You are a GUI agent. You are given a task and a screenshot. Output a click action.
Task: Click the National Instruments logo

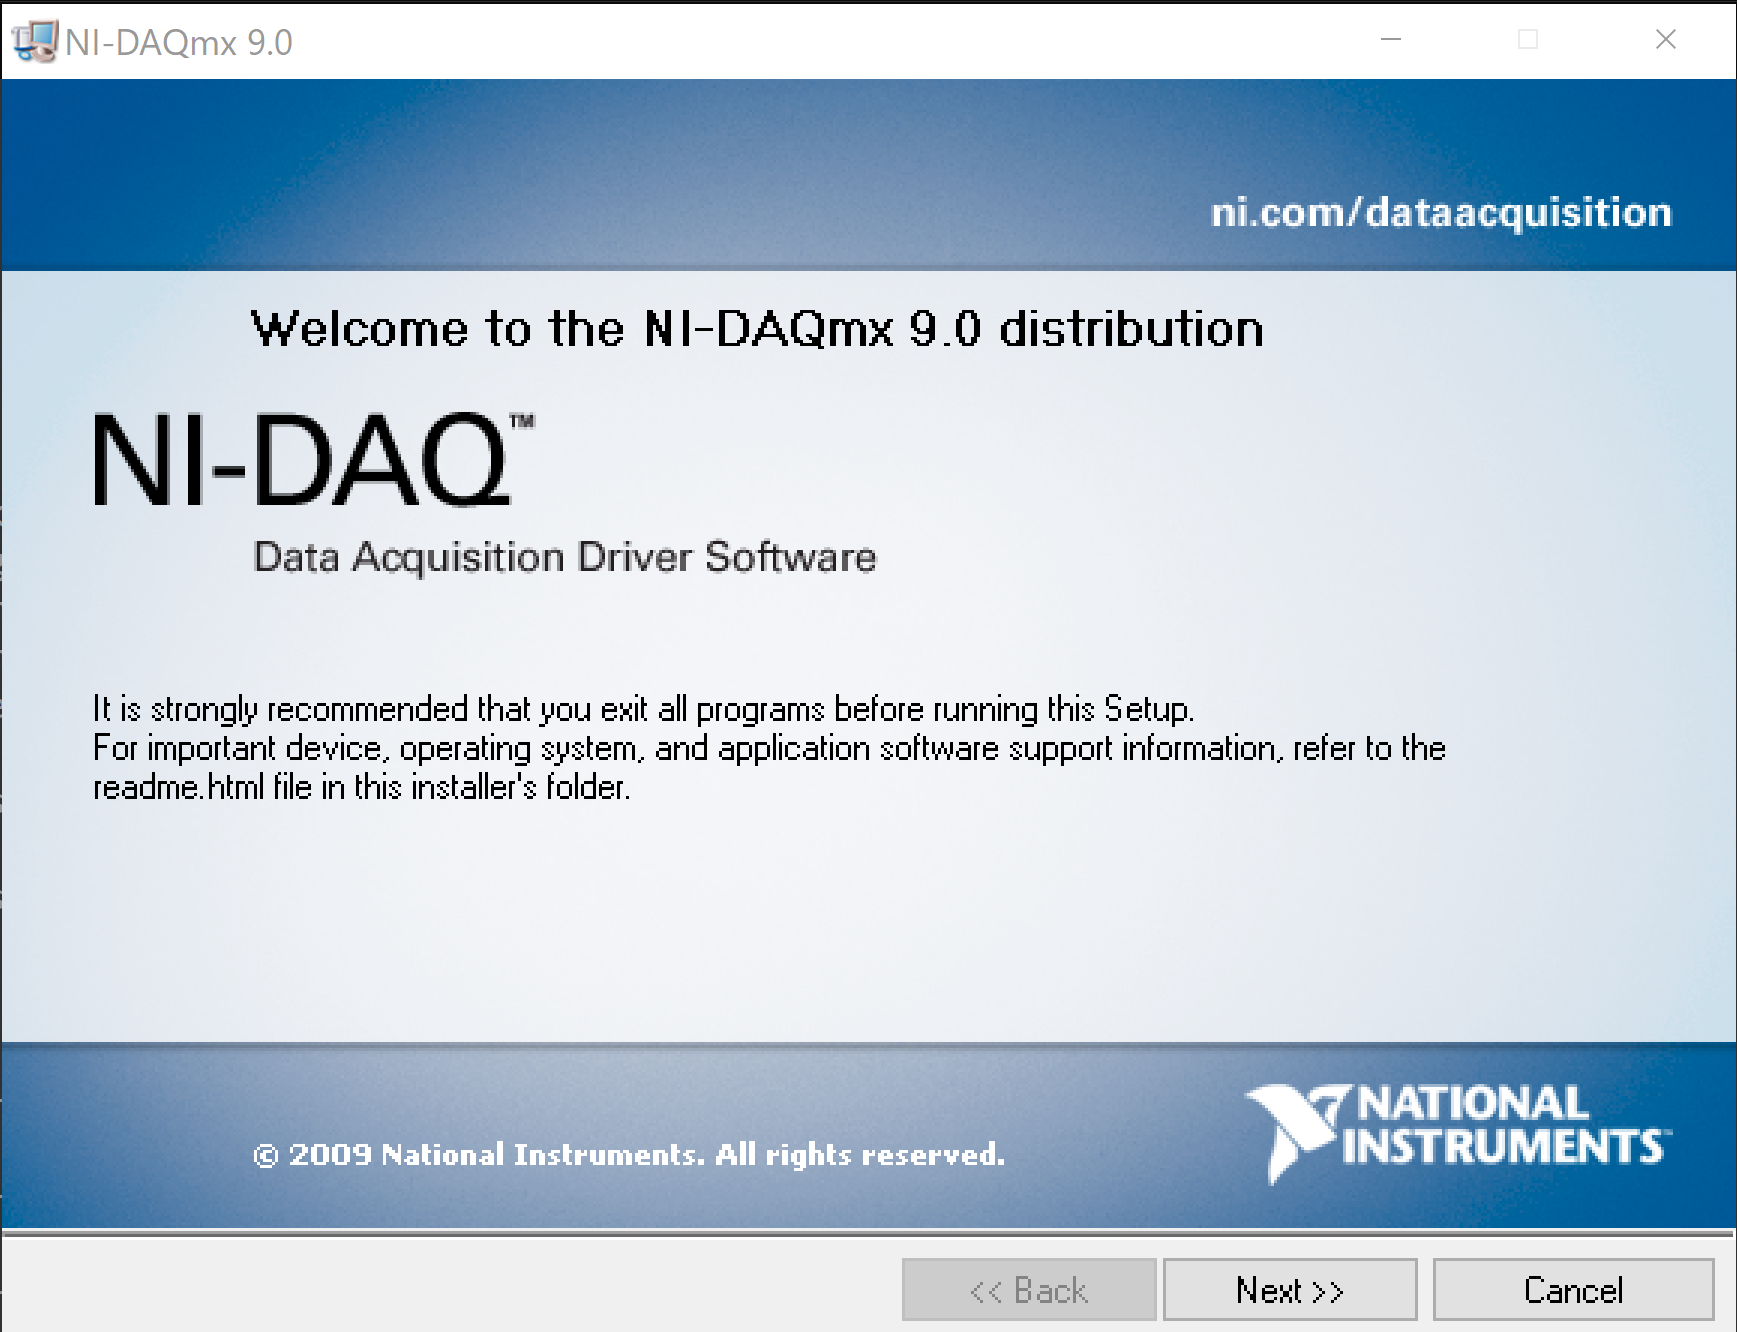pos(1457,1133)
